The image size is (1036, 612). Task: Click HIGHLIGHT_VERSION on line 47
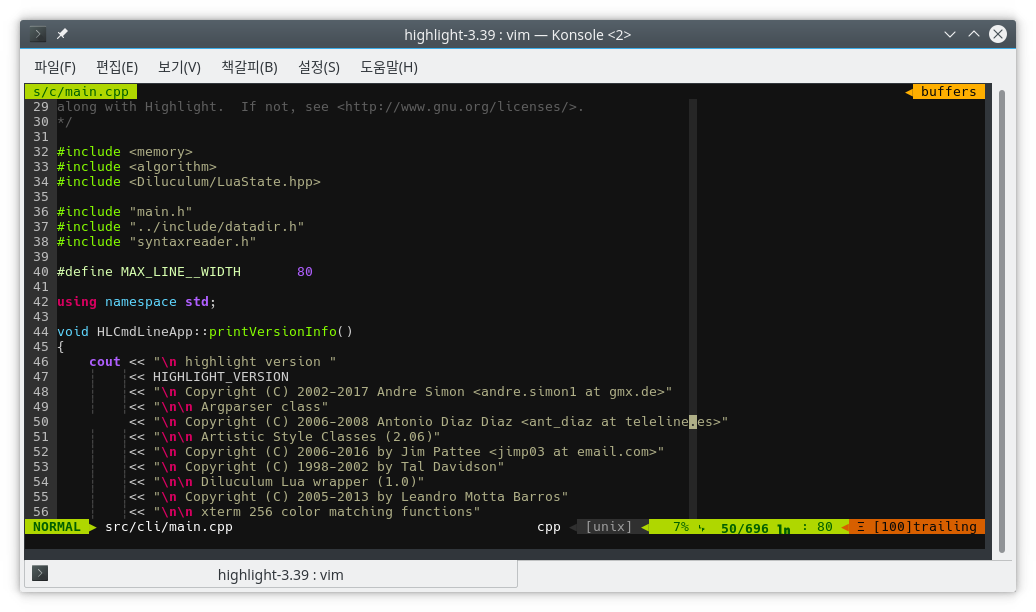tap(221, 377)
